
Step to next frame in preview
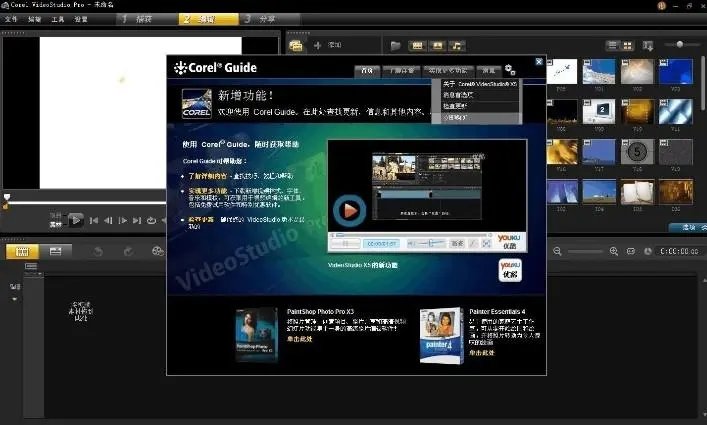coord(123,220)
